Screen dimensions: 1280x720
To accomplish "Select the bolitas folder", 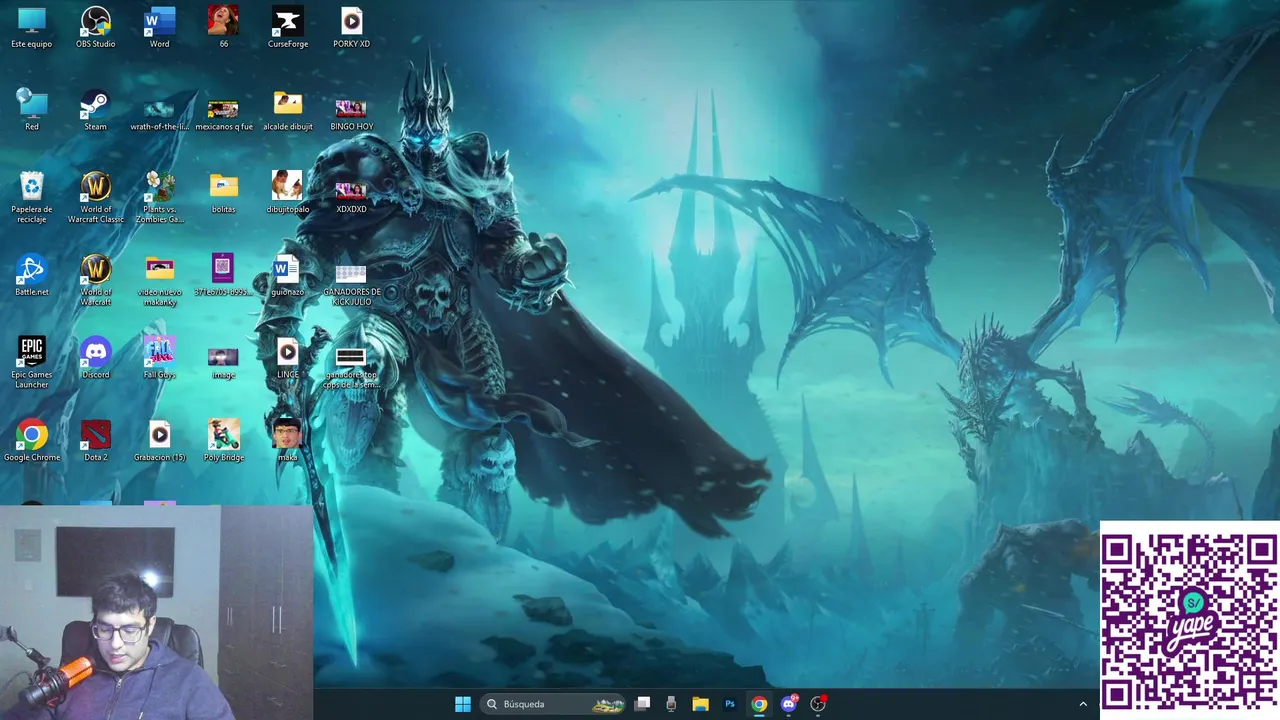I will coord(223,193).
